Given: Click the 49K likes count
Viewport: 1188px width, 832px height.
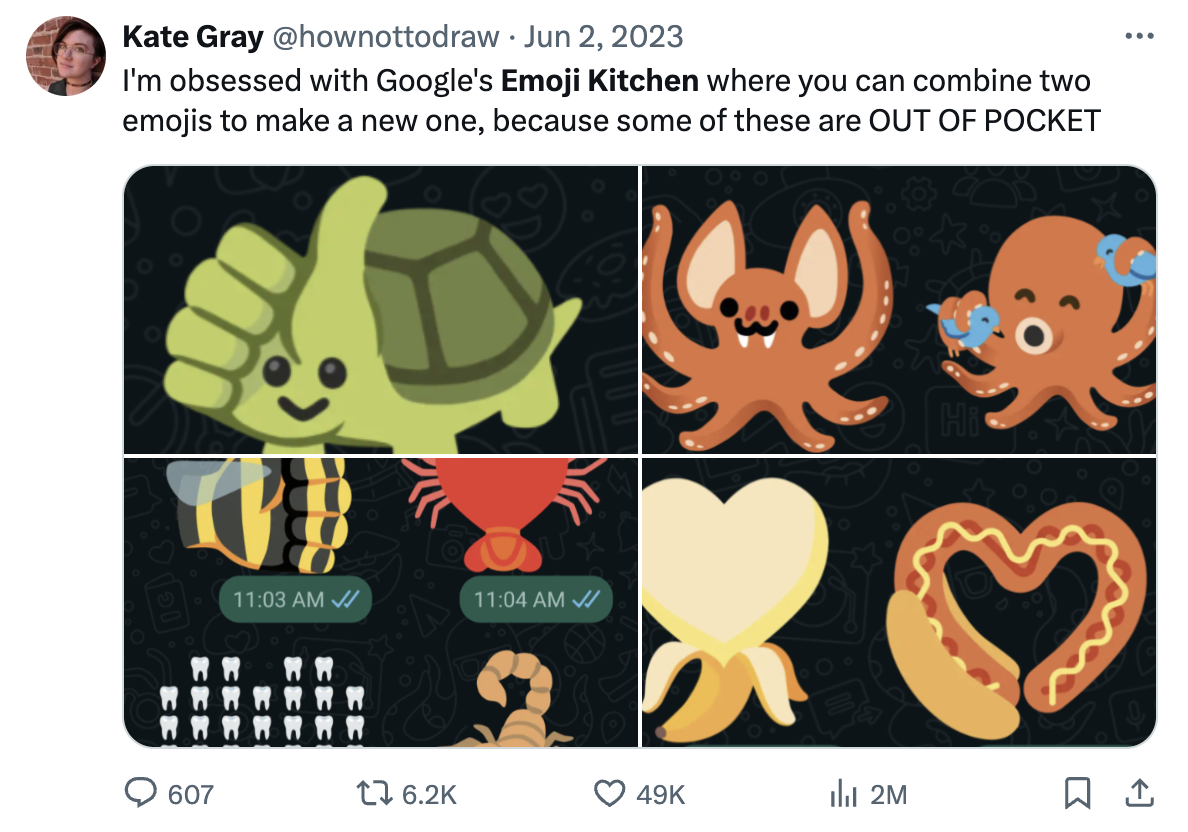Looking at the screenshot, I should click(660, 795).
